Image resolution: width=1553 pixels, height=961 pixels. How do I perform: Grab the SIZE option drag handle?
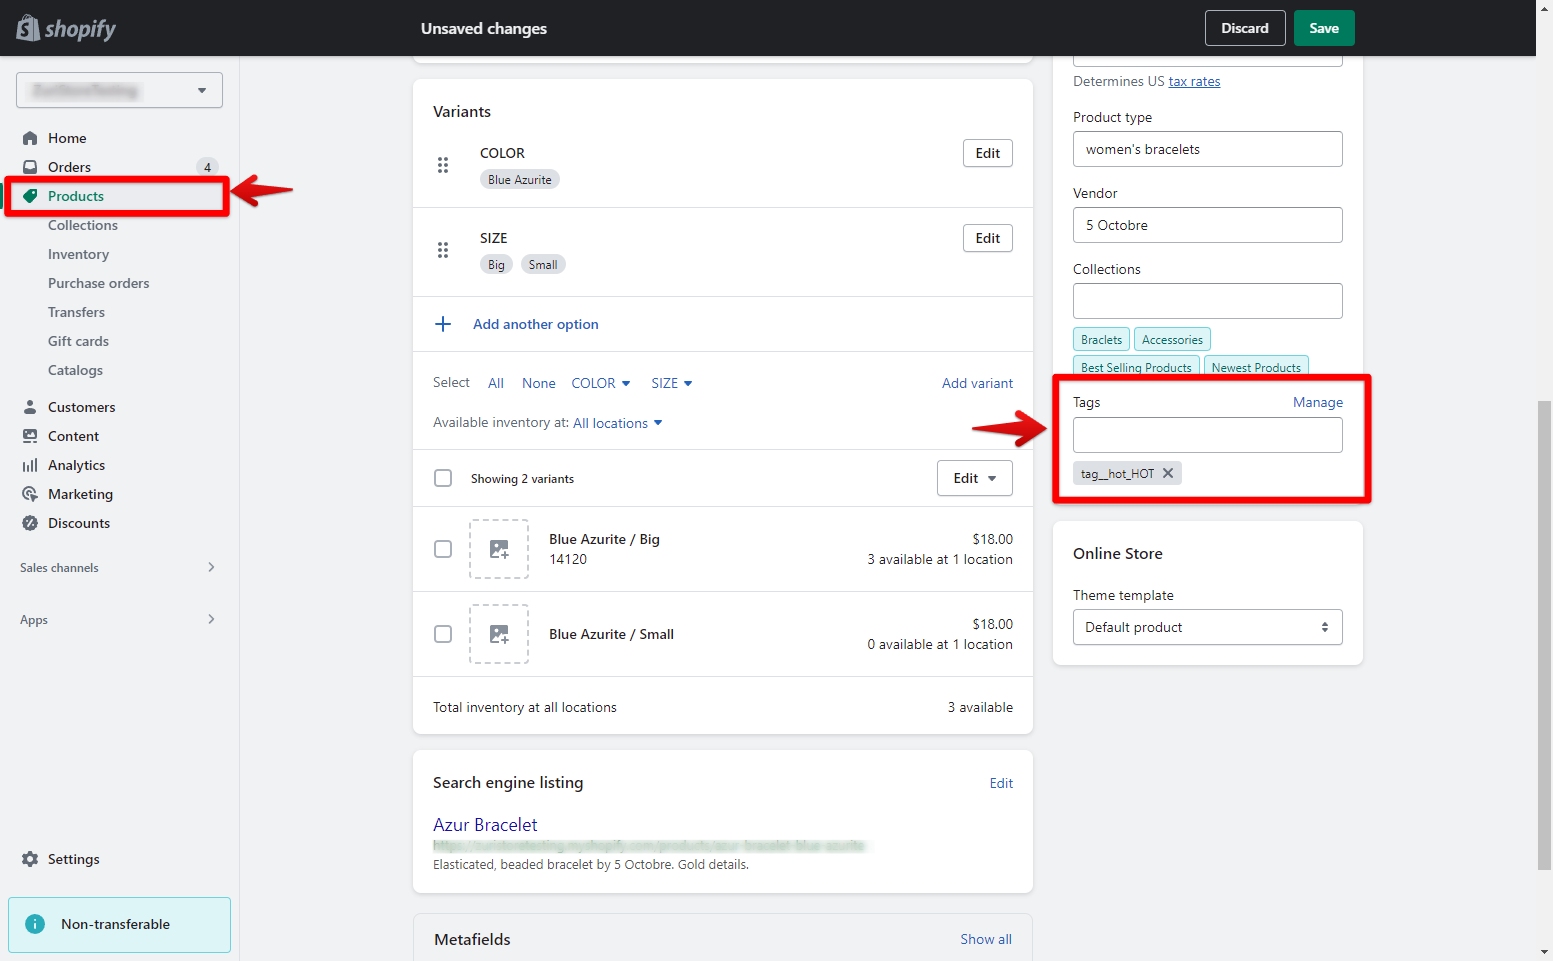443,250
